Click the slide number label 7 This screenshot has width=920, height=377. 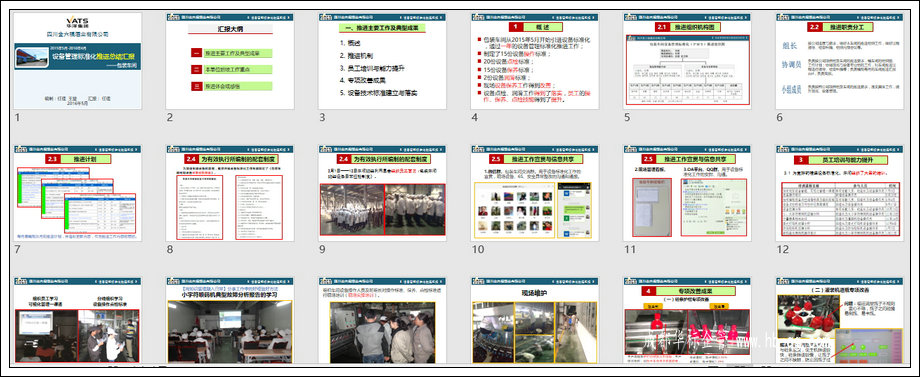[x=18, y=250]
